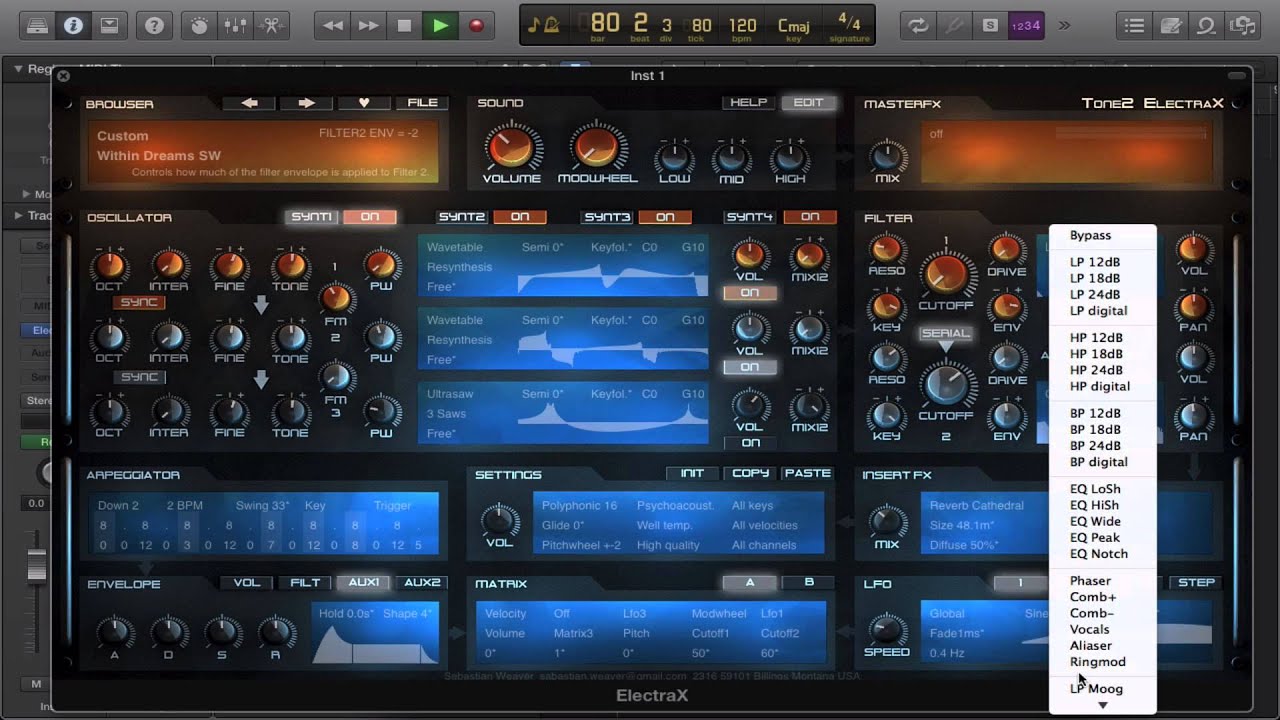
Task: Show more filter types with down arrow
Action: (x=1103, y=706)
